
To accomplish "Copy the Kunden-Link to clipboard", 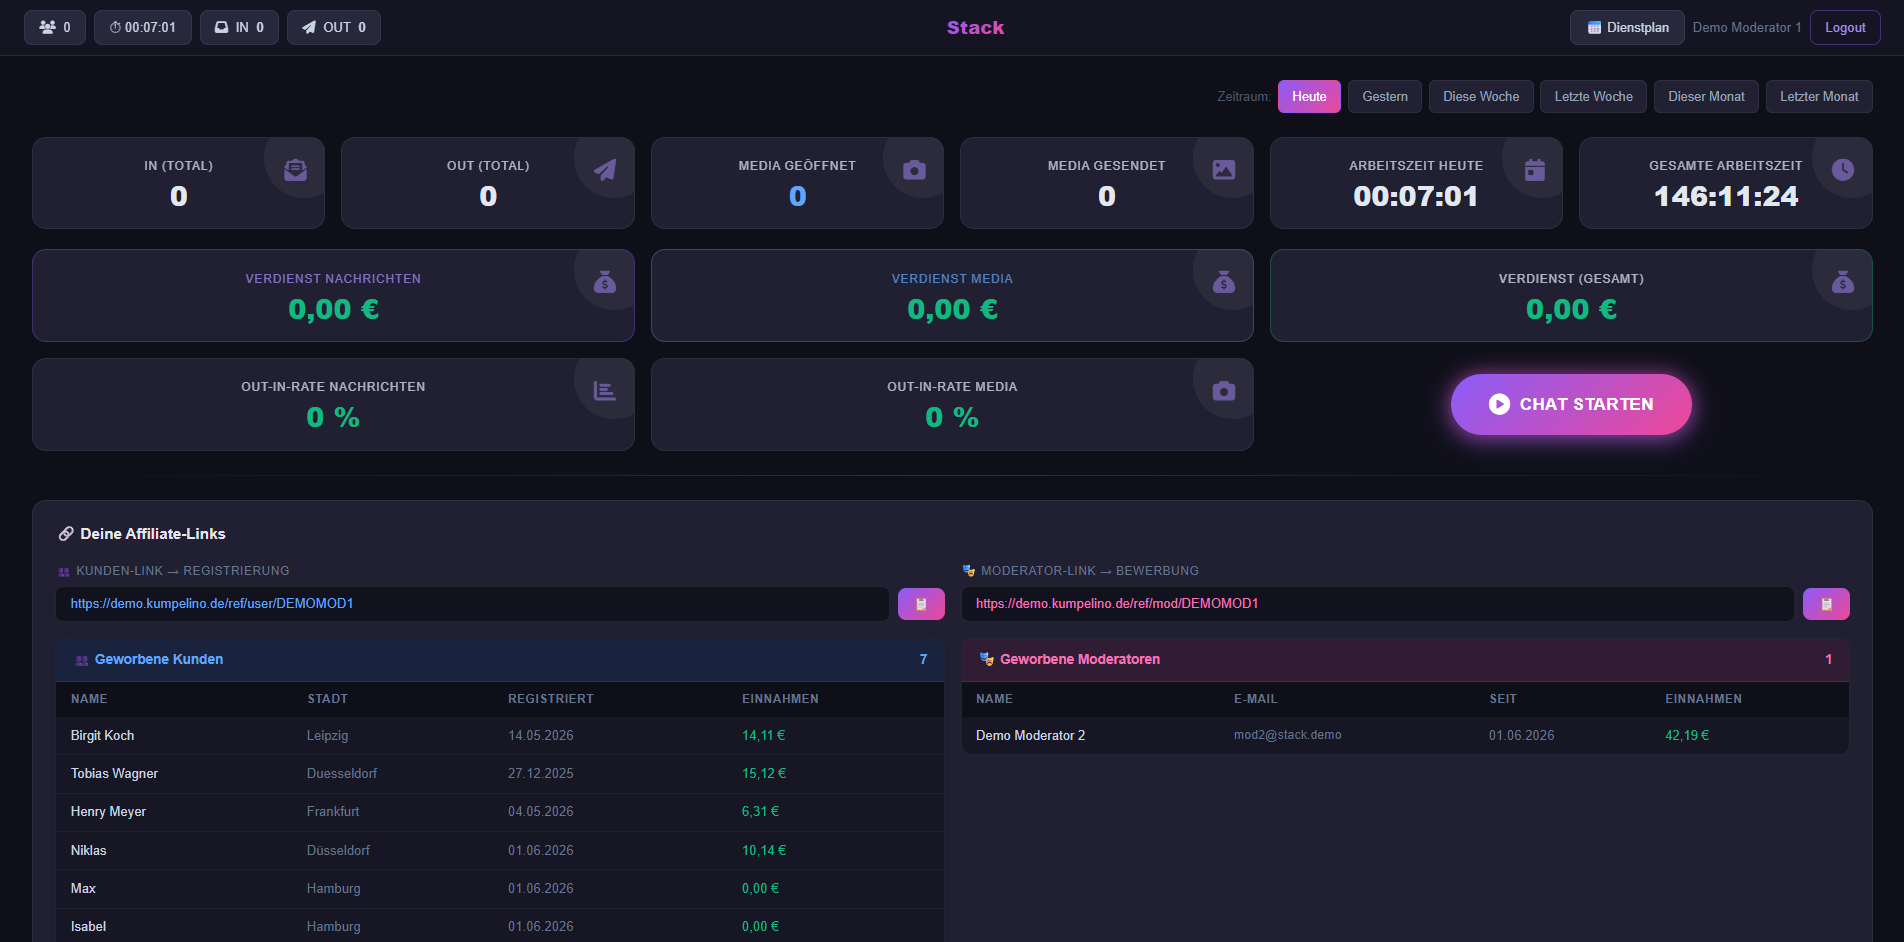I will click(921, 604).
